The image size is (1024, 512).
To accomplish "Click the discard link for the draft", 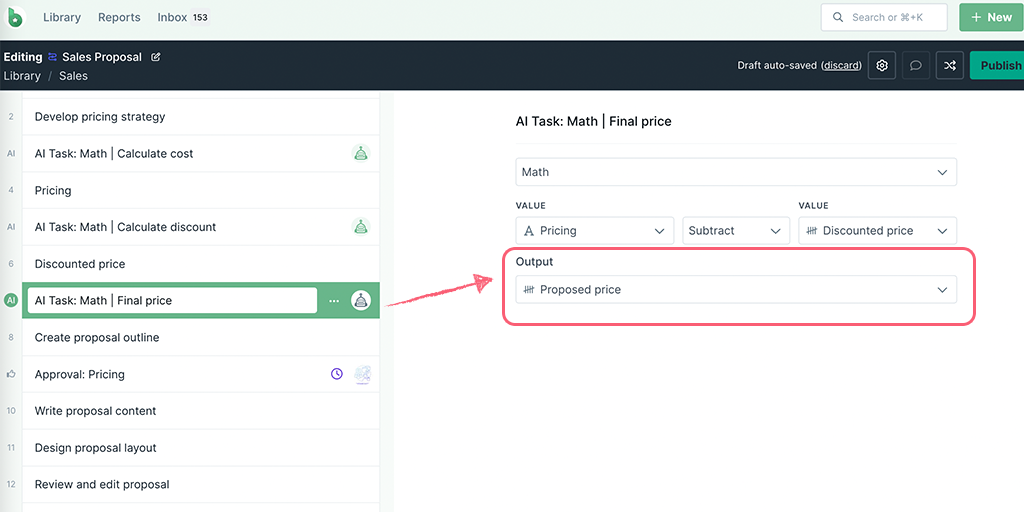I will click(841, 66).
